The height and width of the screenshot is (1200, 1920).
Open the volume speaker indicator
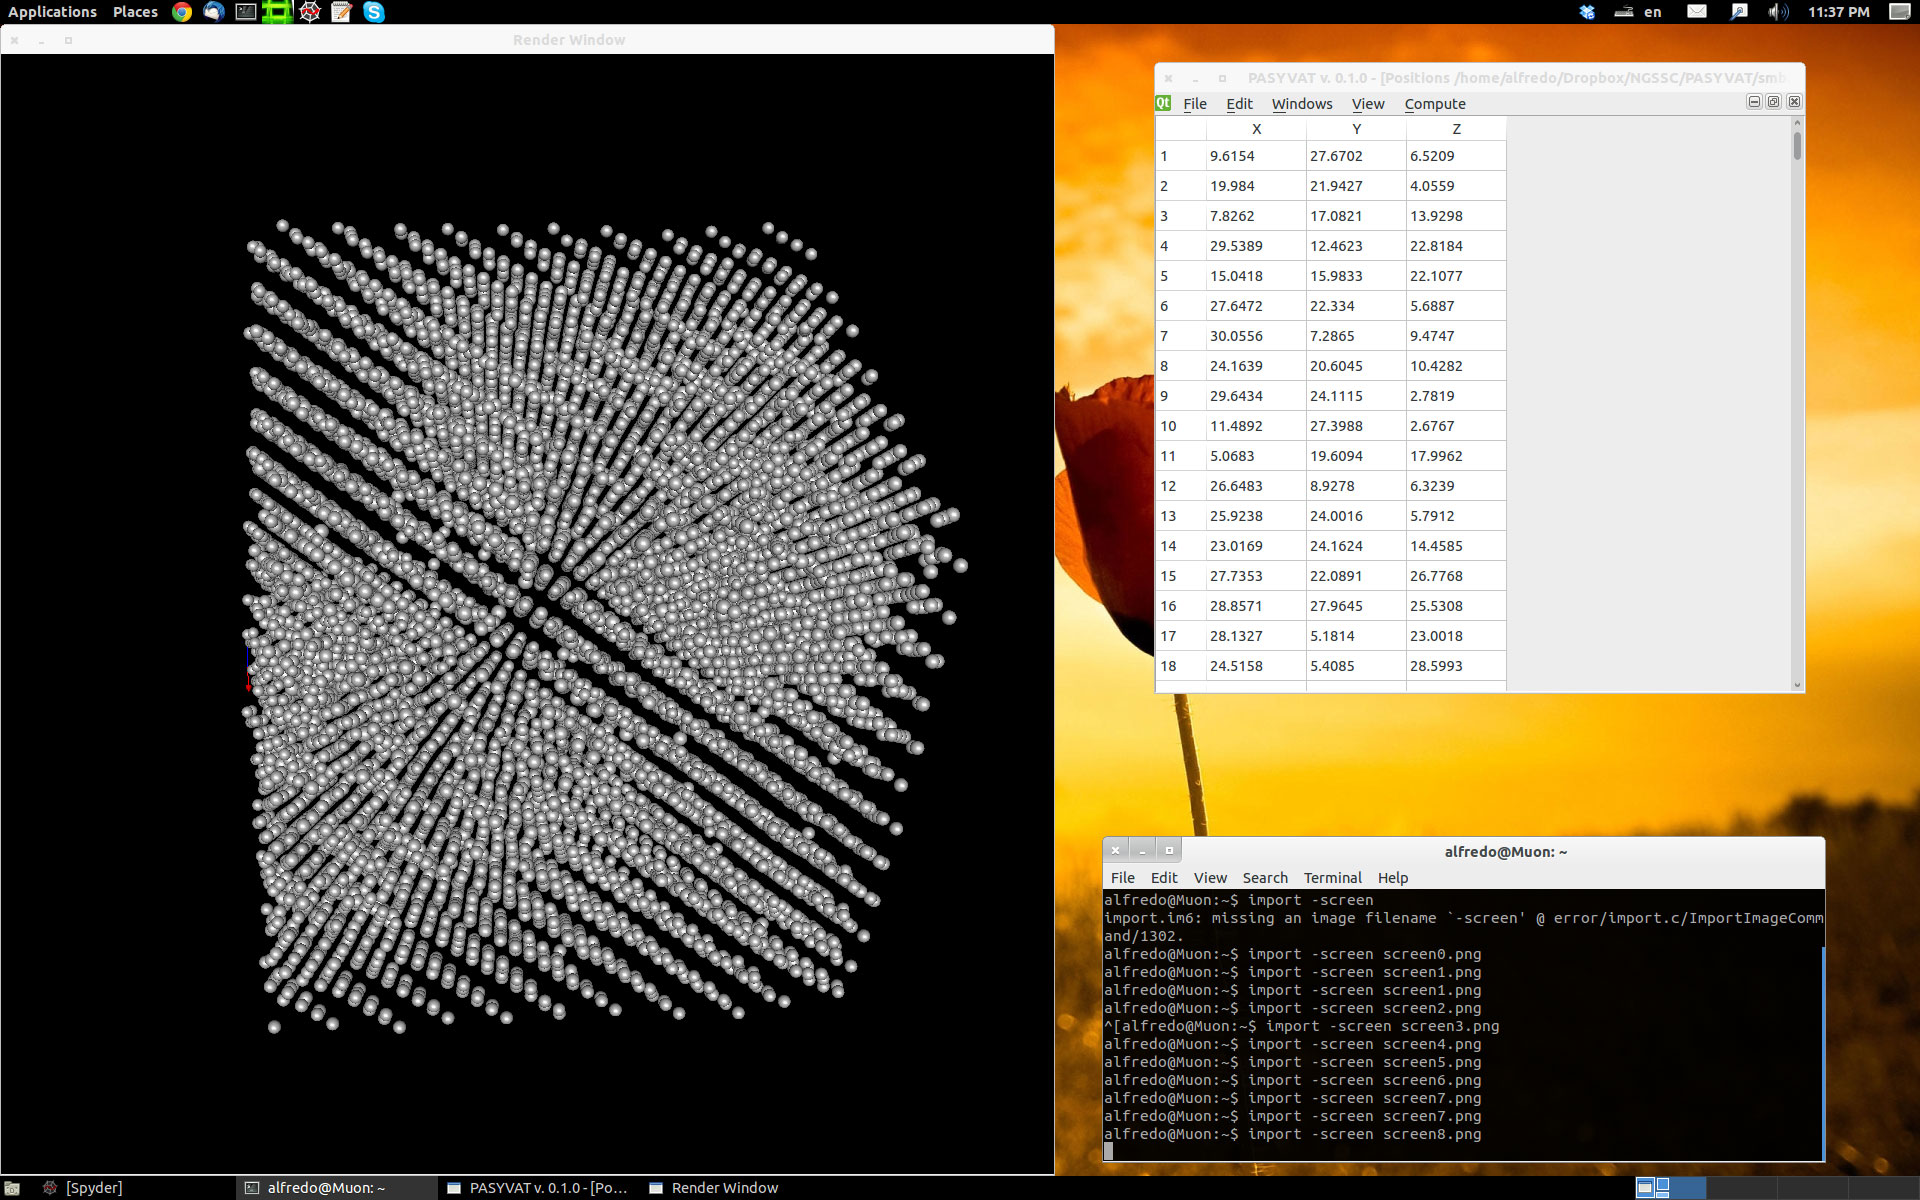pyautogui.click(x=1777, y=12)
